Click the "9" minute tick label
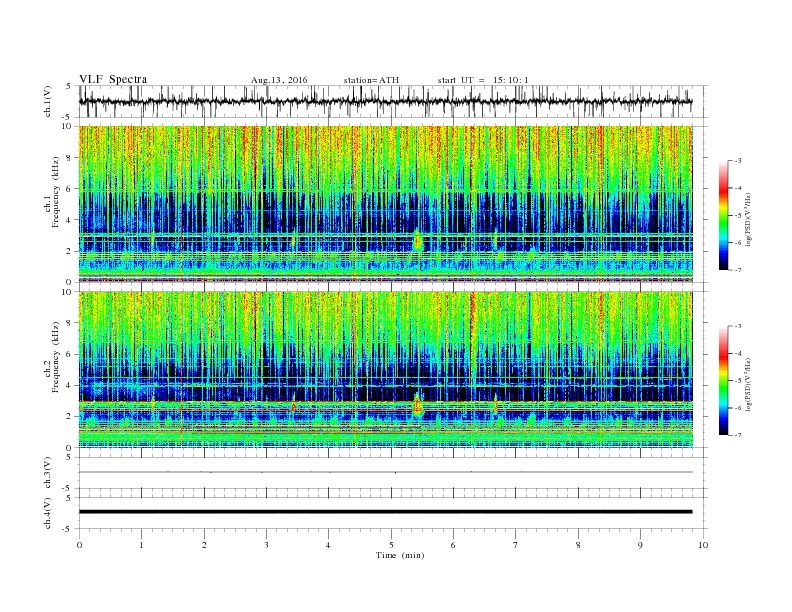792x612 pixels. (640, 545)
